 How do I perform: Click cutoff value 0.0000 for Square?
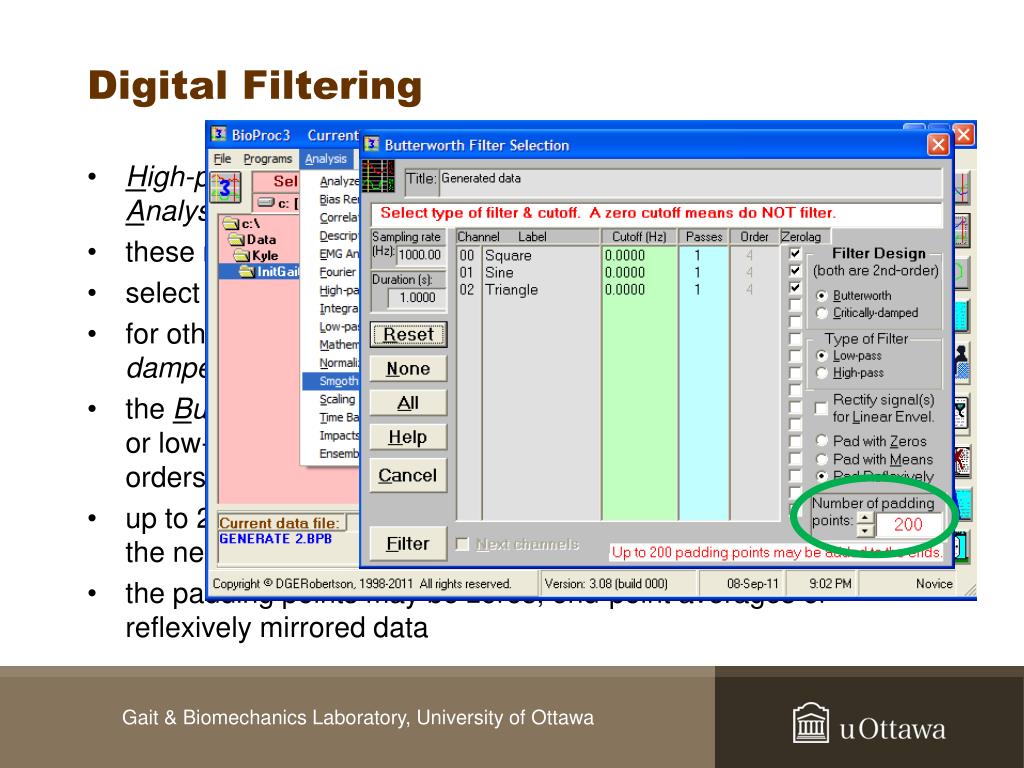click(625, 255)
